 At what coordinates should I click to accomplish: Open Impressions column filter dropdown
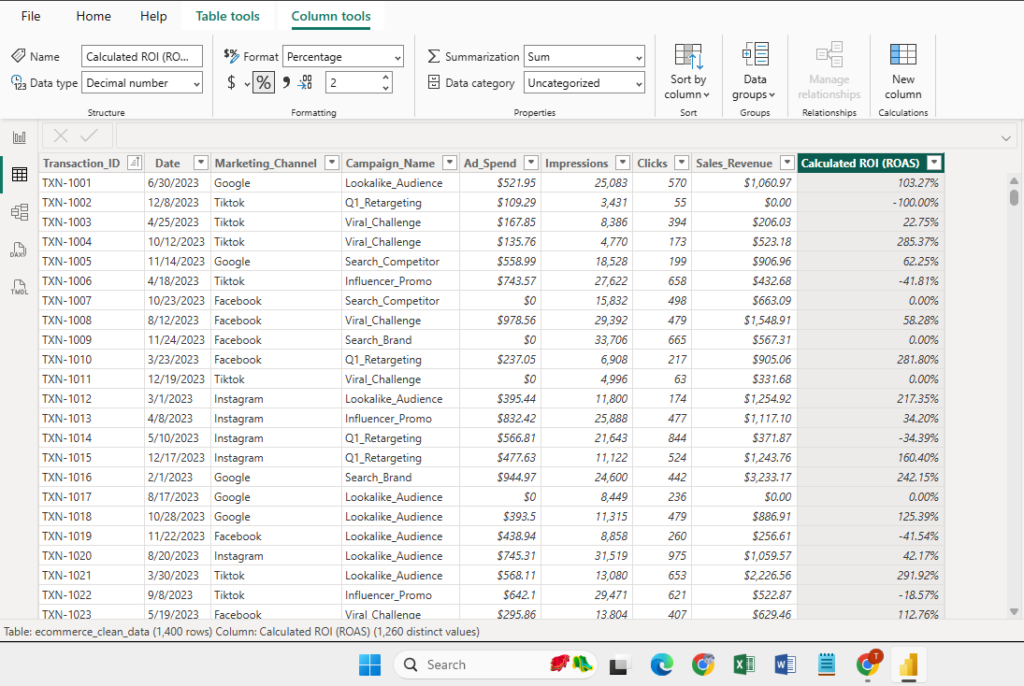(623, 163)
